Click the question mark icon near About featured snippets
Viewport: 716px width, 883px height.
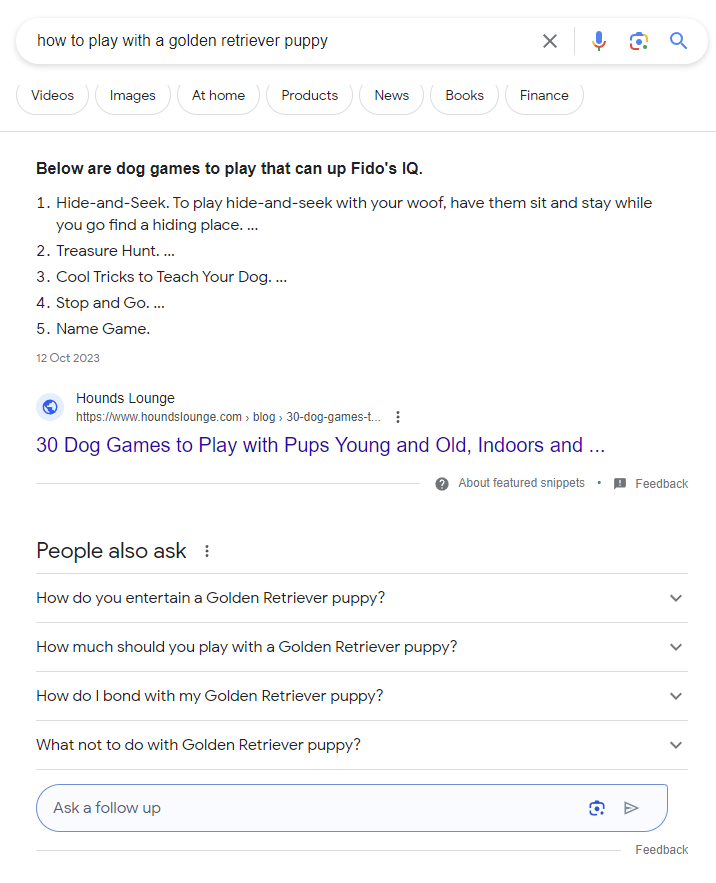441,483
